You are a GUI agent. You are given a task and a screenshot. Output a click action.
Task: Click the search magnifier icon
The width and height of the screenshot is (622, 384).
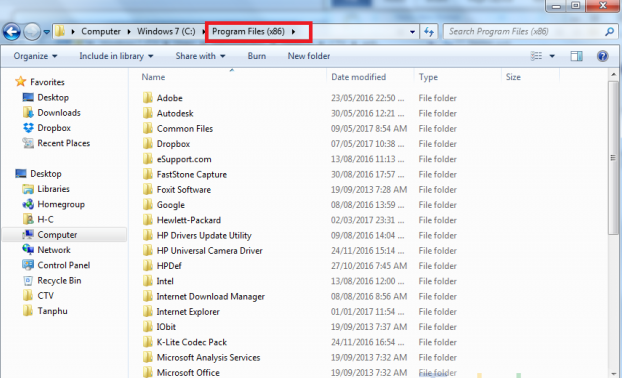(610, 32)
